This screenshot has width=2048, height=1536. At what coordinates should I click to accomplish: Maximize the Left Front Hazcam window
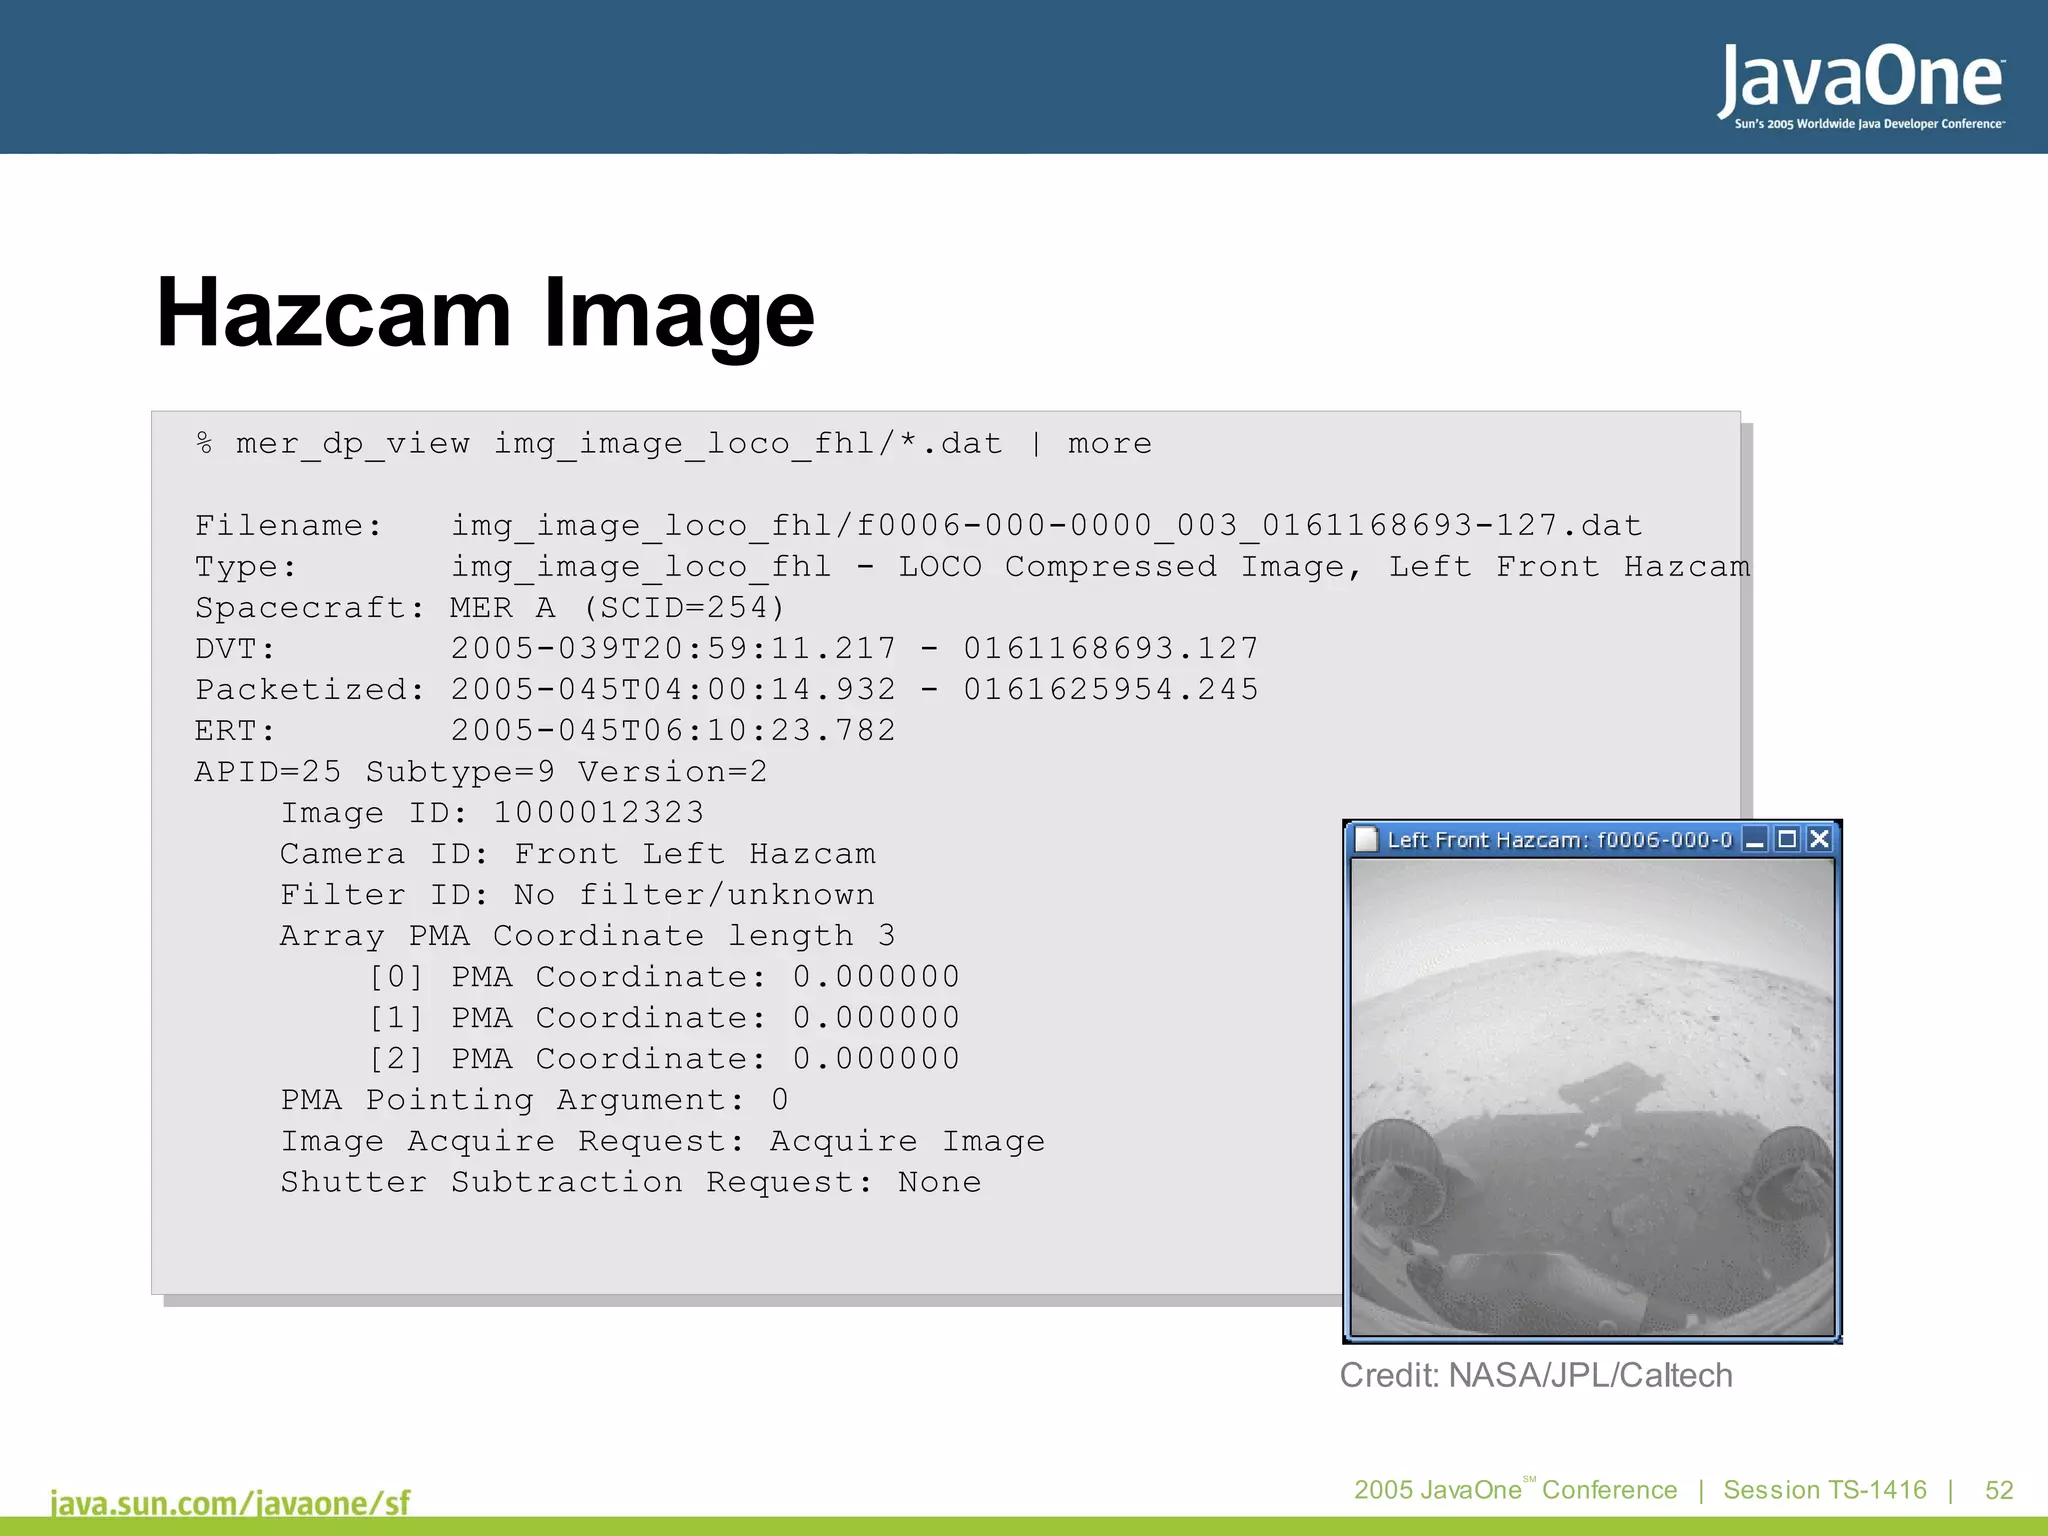point(1787,840)
